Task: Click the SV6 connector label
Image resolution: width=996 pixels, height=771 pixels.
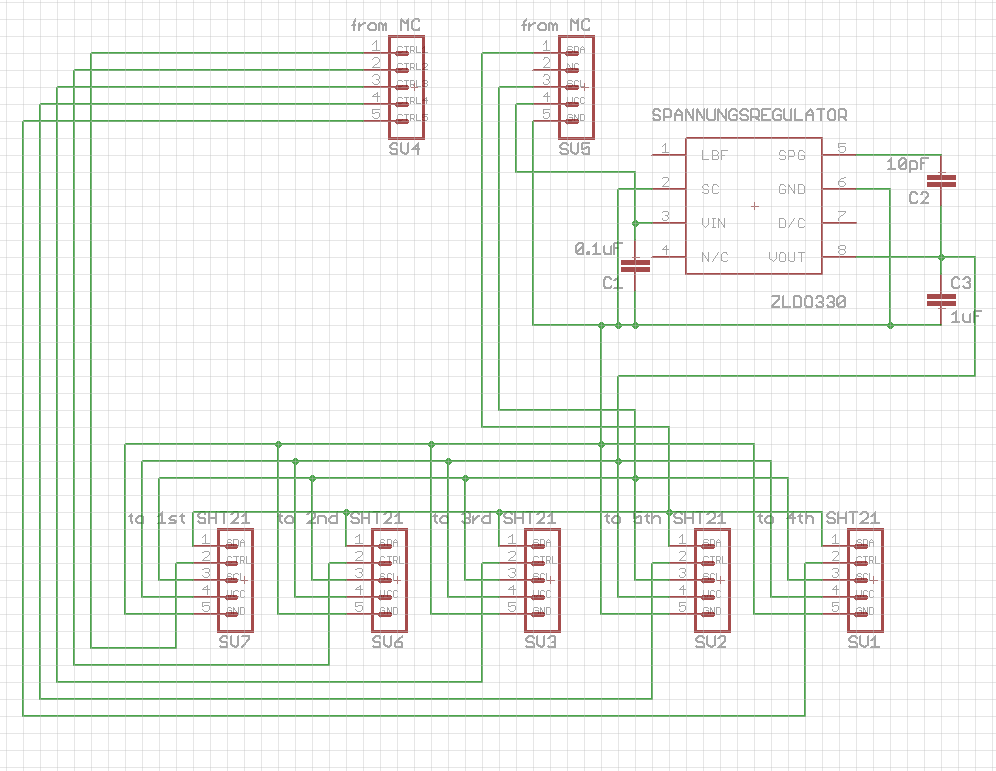Action: (387, 642)
